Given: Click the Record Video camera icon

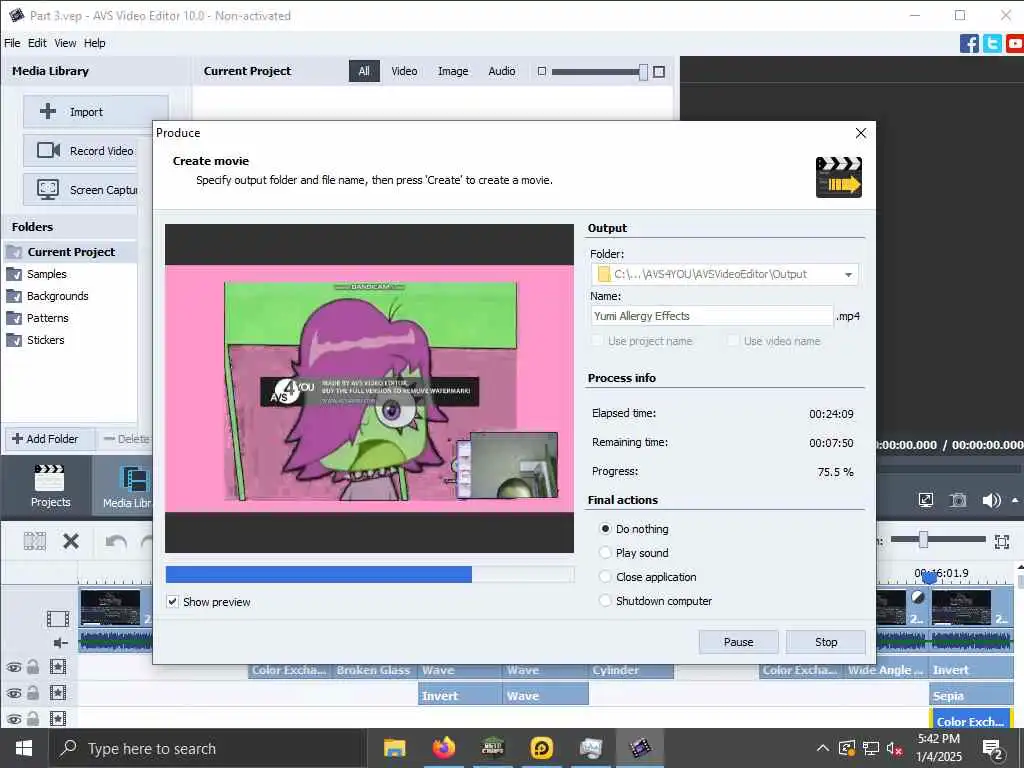Looking at the screenshot, I should pyautogui.click(x=48, y=150).
